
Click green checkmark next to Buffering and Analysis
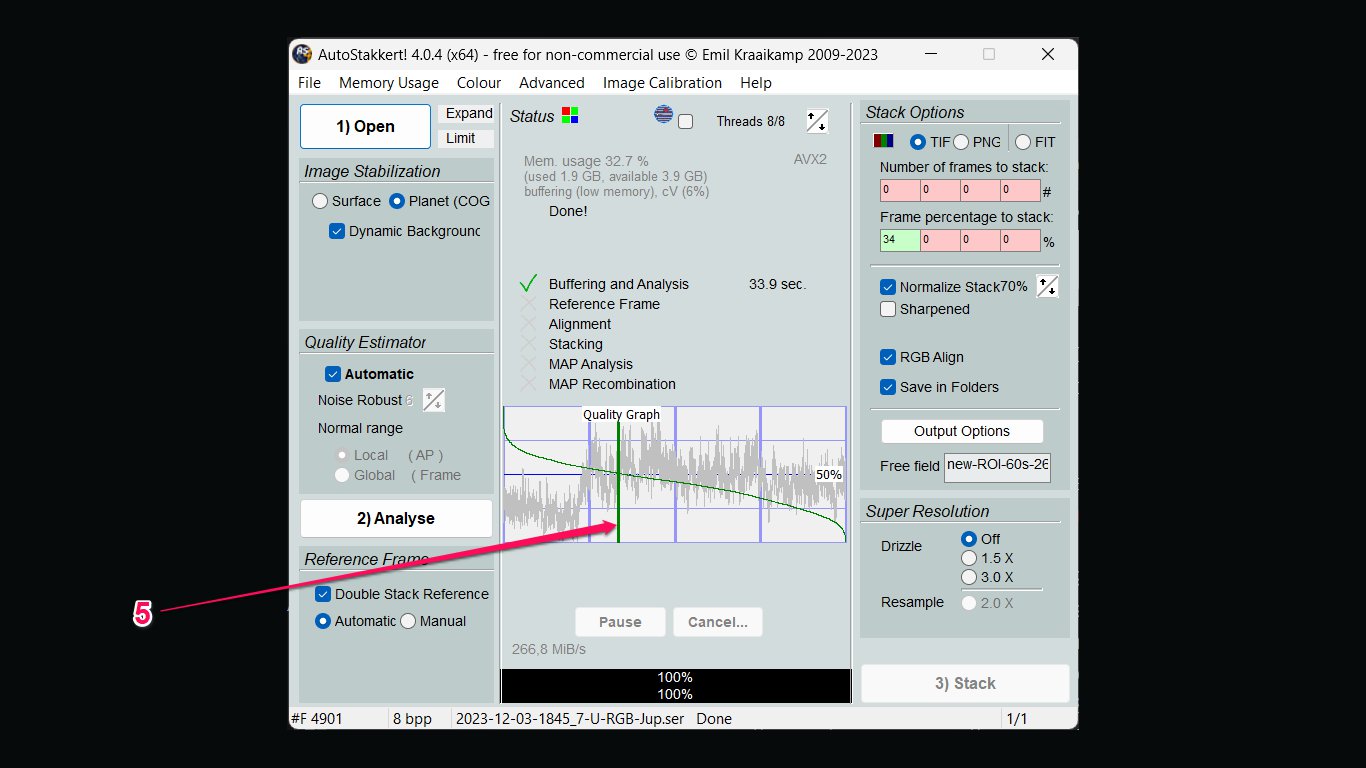point(528,284)
